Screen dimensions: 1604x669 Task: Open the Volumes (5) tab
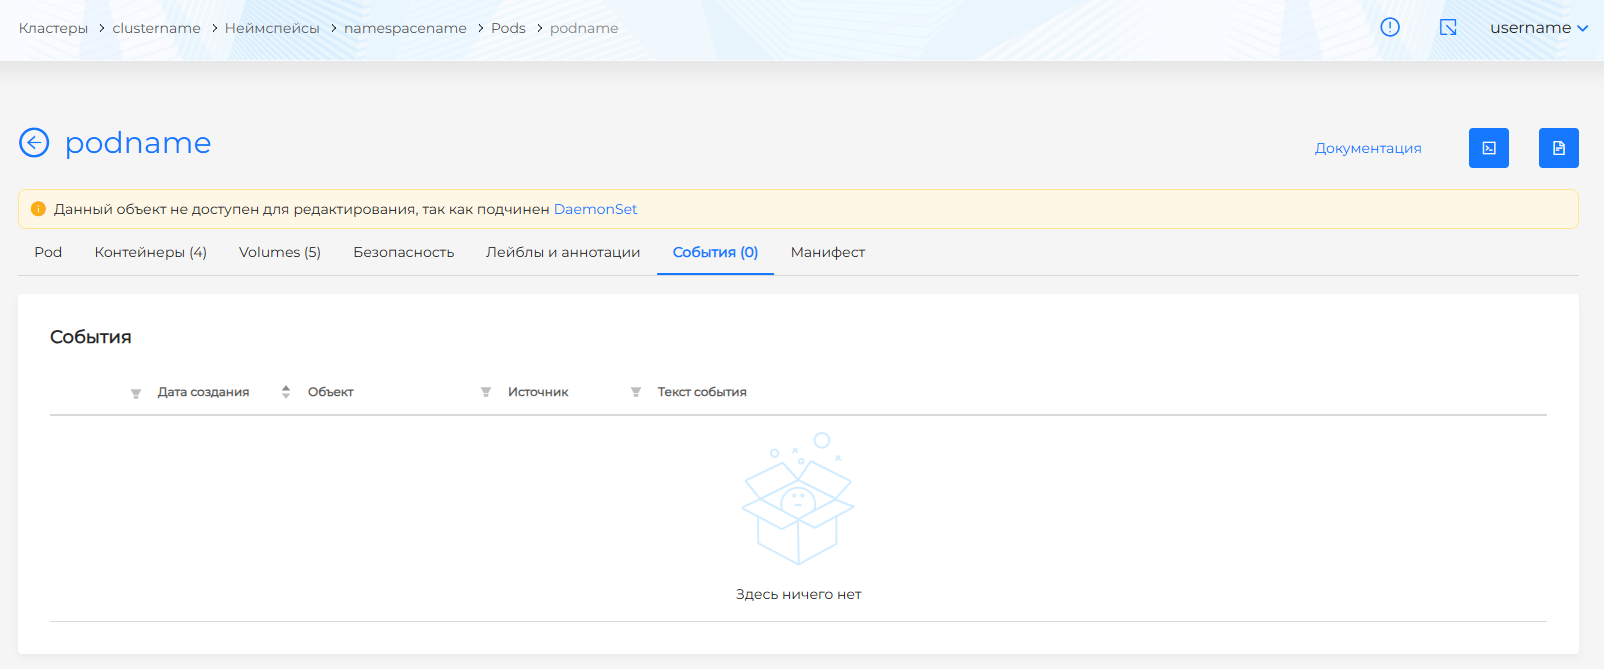click(279, 252)
